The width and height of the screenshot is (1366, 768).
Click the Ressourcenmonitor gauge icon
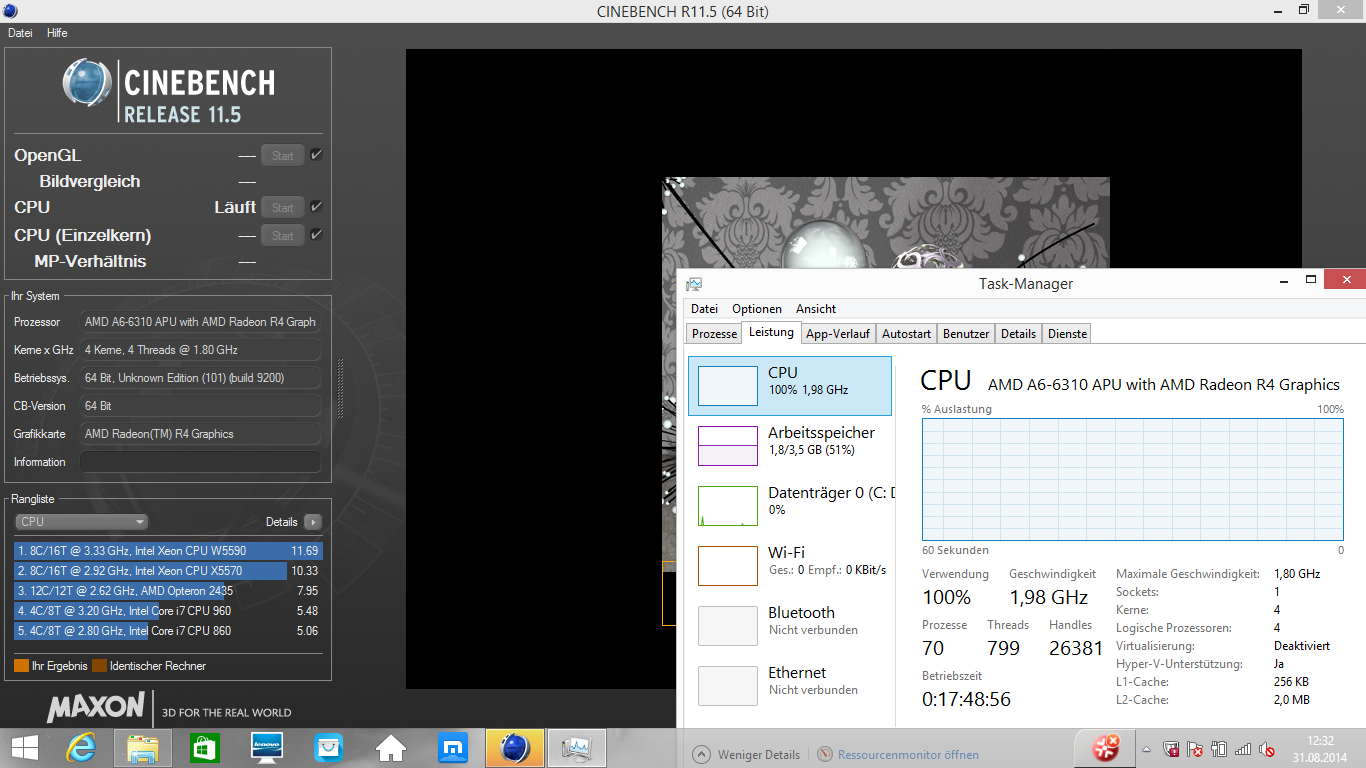(825, 755)
